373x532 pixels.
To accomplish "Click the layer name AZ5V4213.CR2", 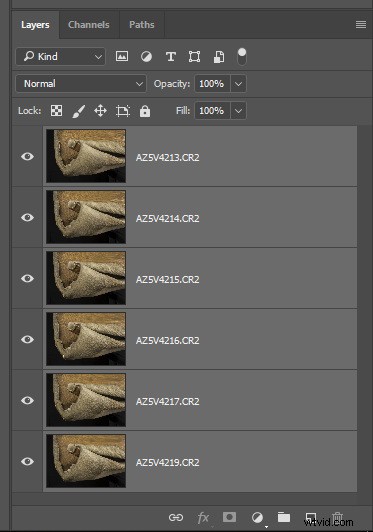I will point(168,157).
